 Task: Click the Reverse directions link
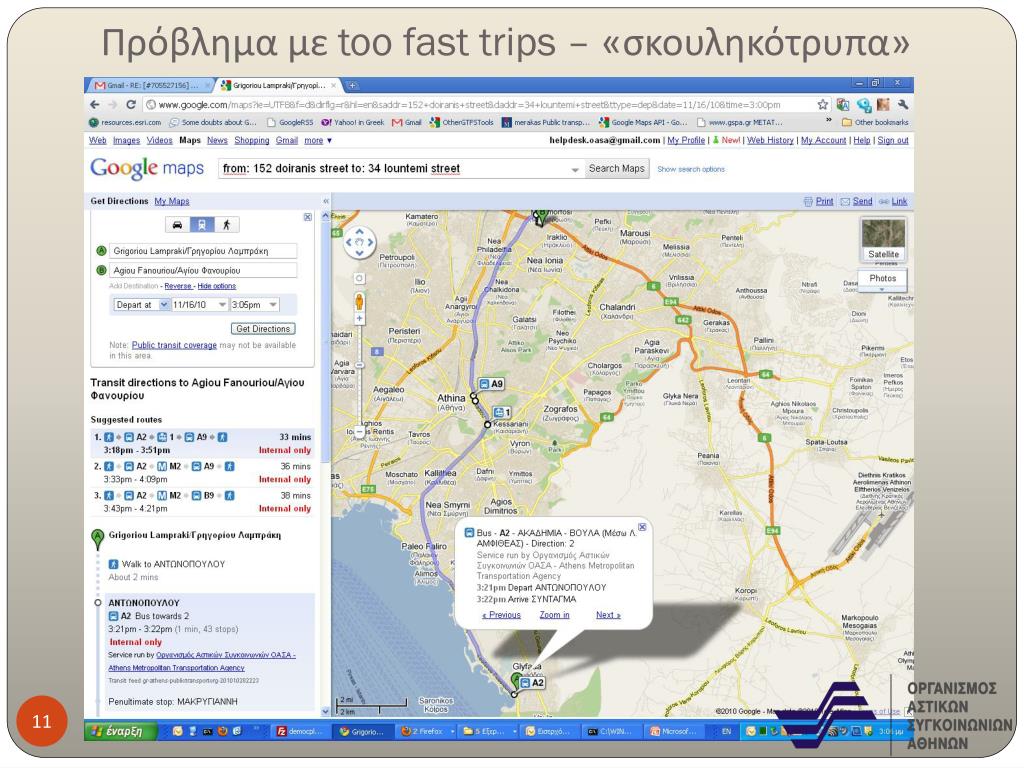(x=178, y=286)
